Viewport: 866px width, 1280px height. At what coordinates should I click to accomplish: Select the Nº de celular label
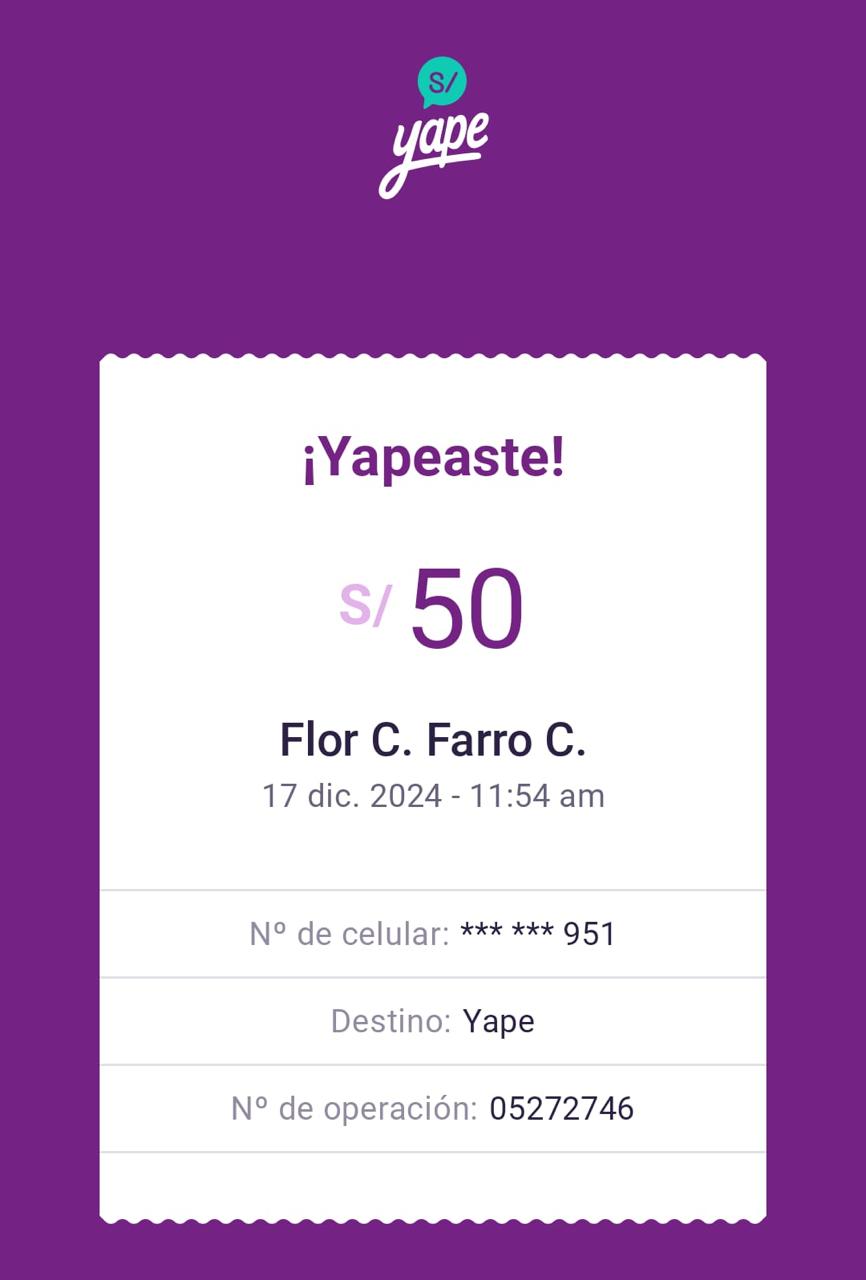click(349, 934)
